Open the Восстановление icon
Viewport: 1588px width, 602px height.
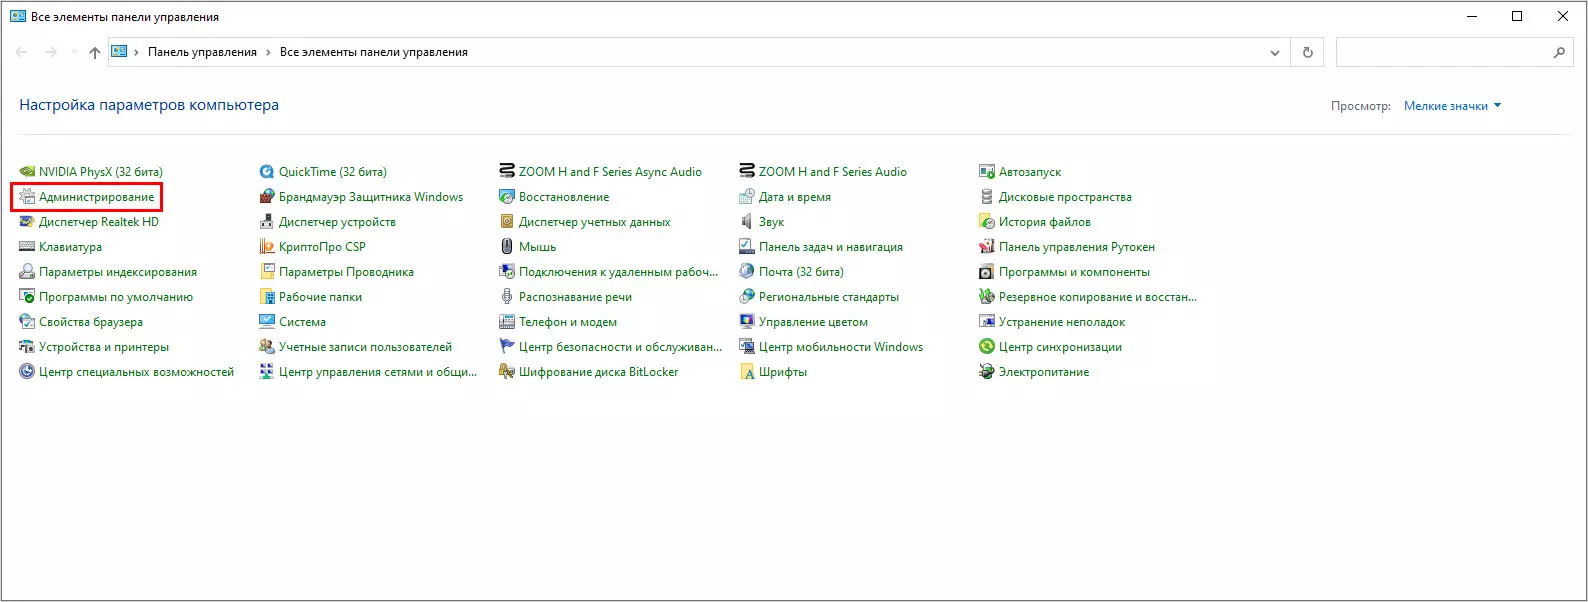[507, 197]
